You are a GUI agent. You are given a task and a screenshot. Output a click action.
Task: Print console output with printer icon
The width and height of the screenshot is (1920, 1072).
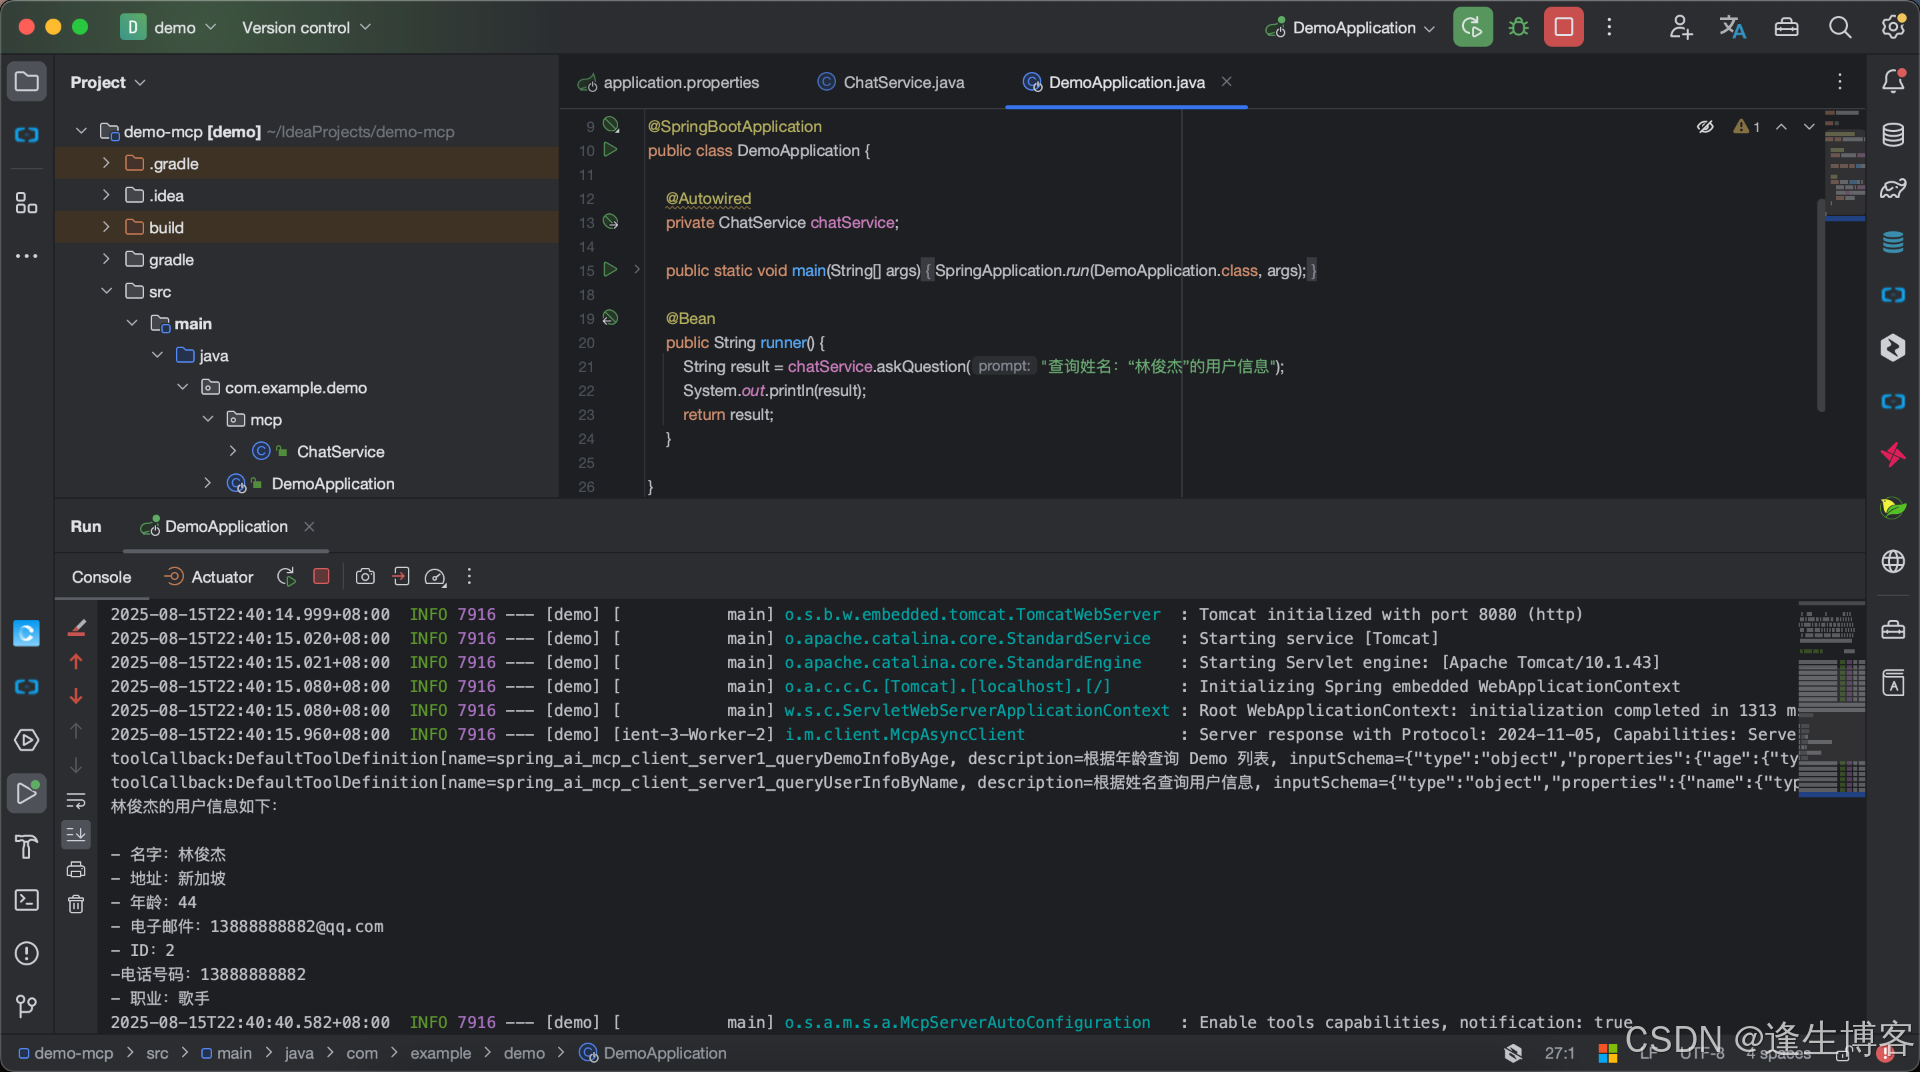pyautogui.click(x=76, y=869)
